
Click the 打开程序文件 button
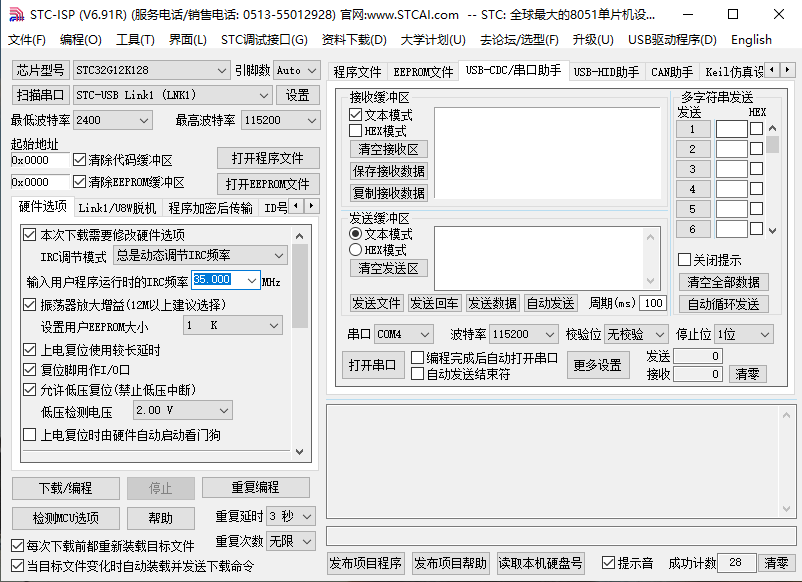(268, 158)
